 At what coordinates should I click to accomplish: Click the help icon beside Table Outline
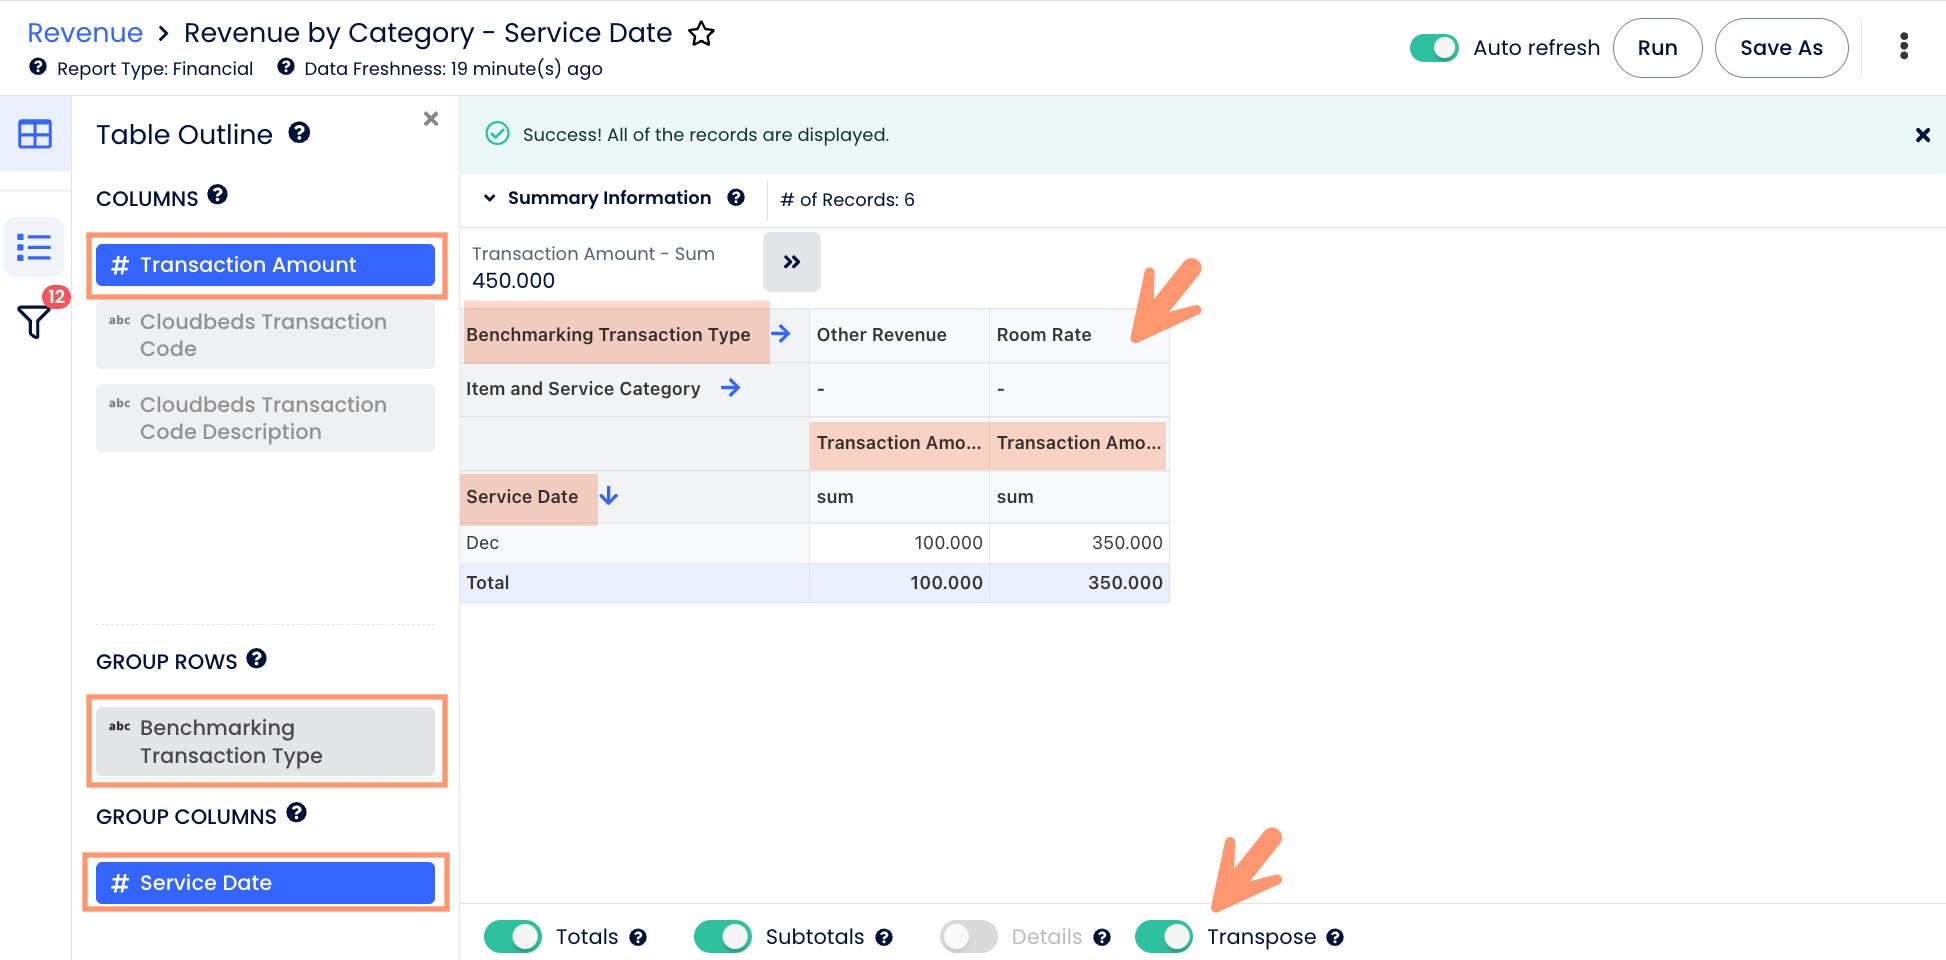[299, 133]
